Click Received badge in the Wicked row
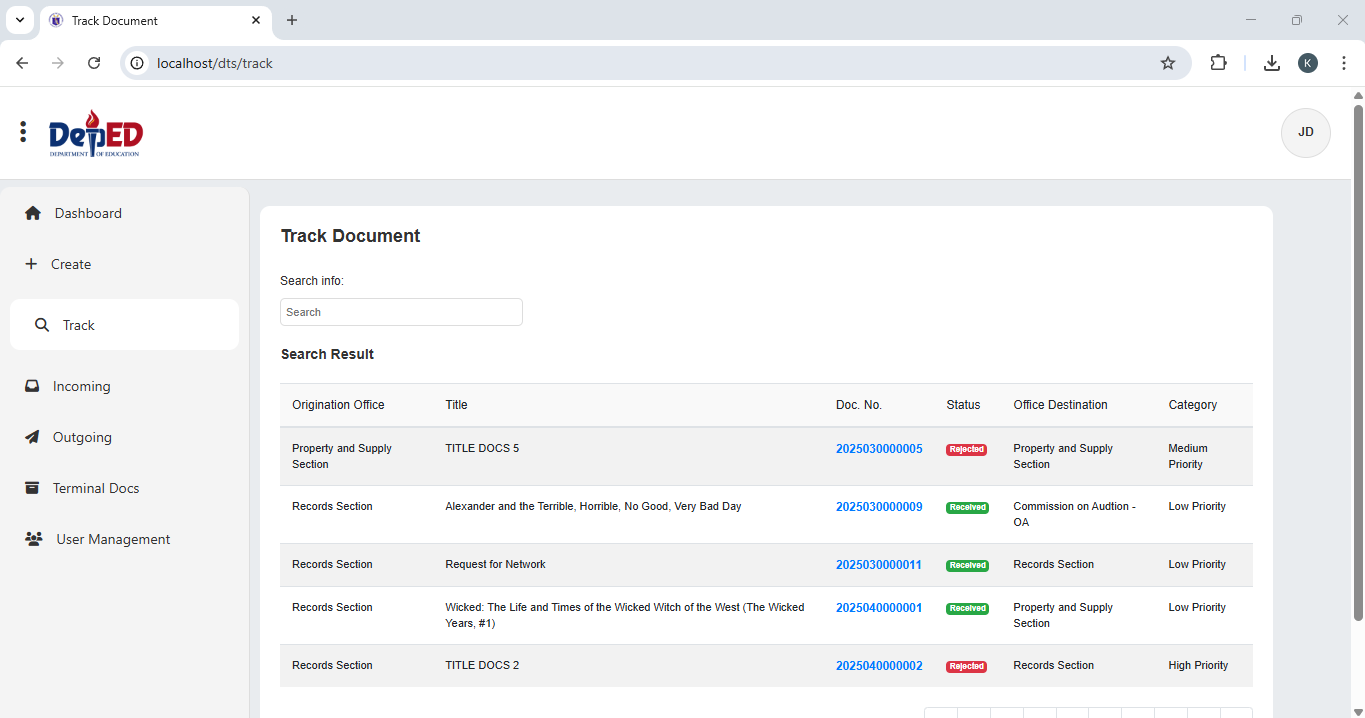This screenshot has width=1365, height=718. click(x=967, y=609)
